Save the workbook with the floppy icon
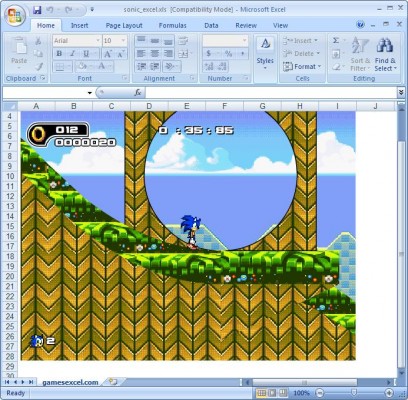Image resolution: width=408 pixels, height=400 pixels. [37, 10]
